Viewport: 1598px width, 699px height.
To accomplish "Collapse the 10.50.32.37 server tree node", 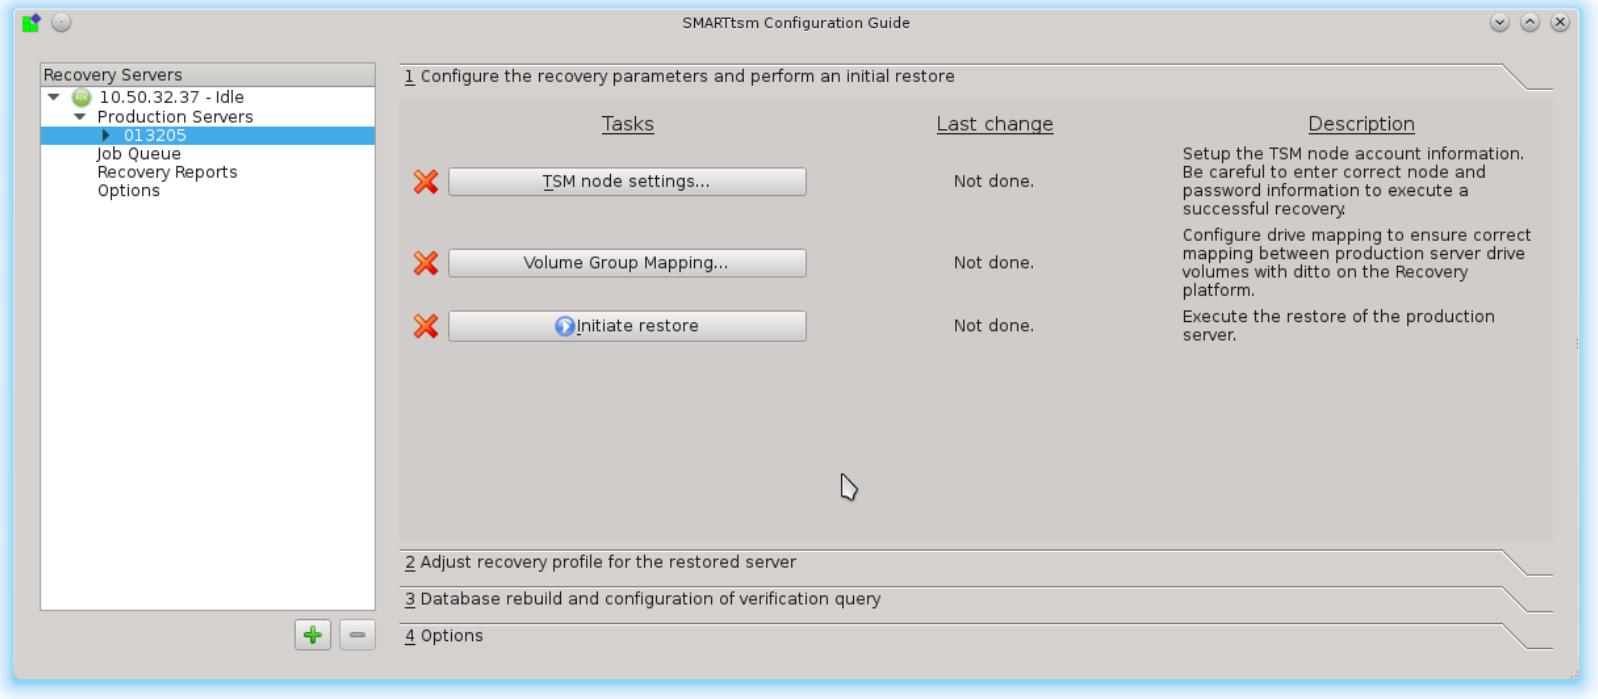I will click(x=54, y=97).
